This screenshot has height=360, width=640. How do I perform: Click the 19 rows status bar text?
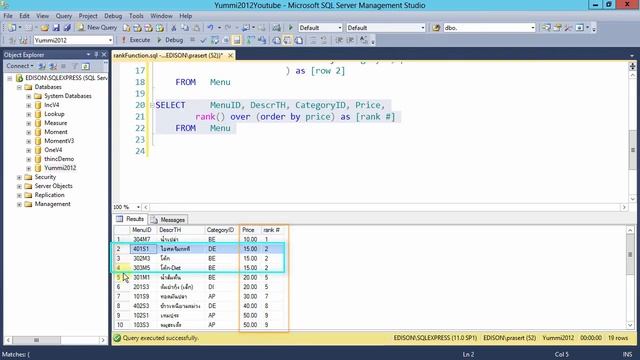[618, 338]
